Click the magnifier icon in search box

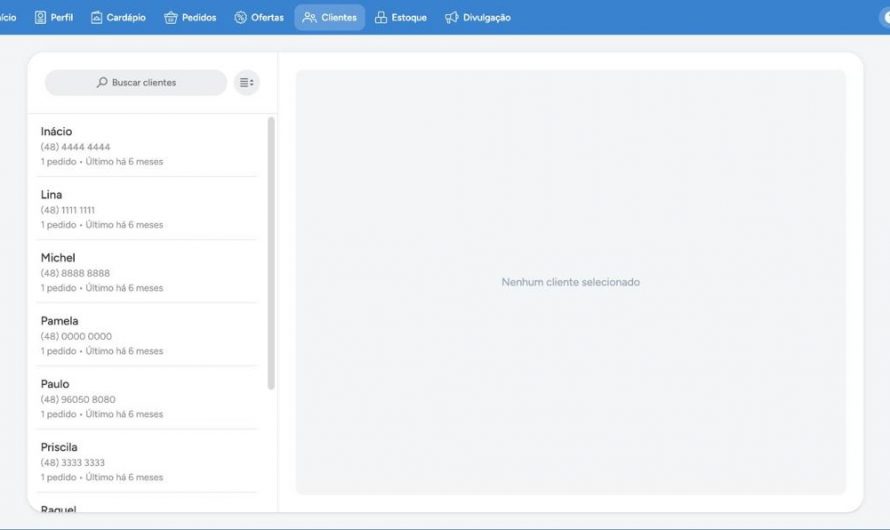[x=102, y=82]
